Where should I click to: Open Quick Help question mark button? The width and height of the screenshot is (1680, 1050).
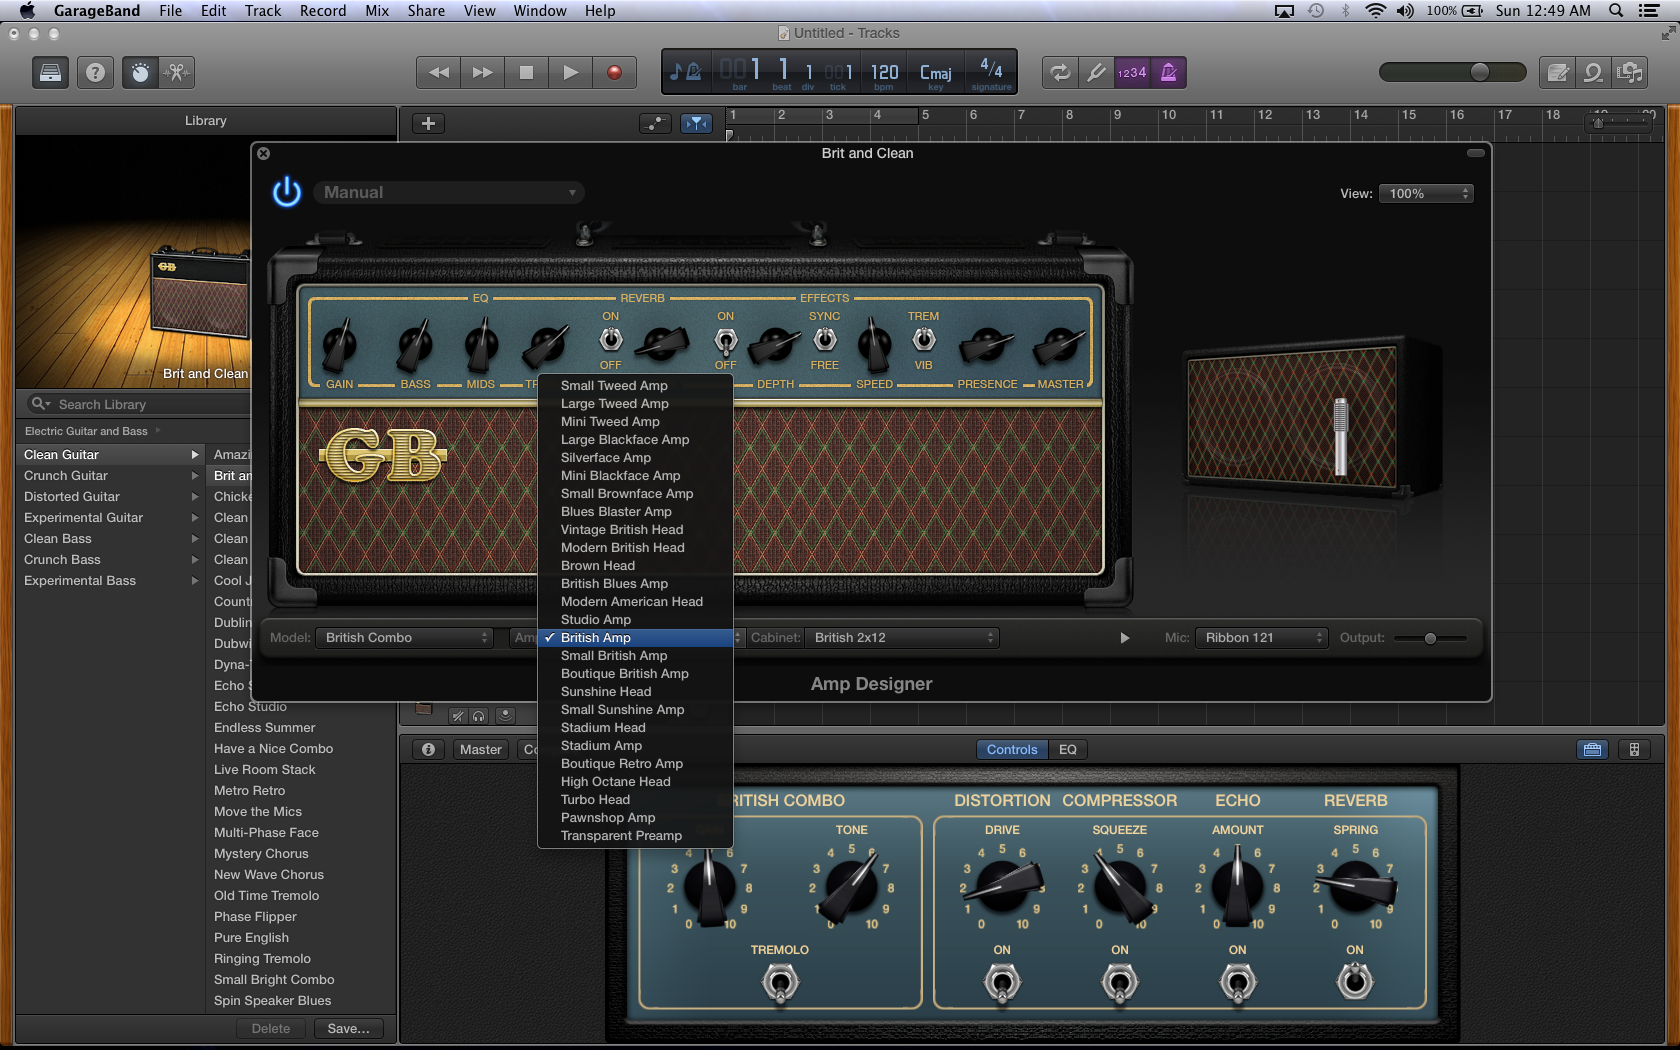click(x=95, y=72)
